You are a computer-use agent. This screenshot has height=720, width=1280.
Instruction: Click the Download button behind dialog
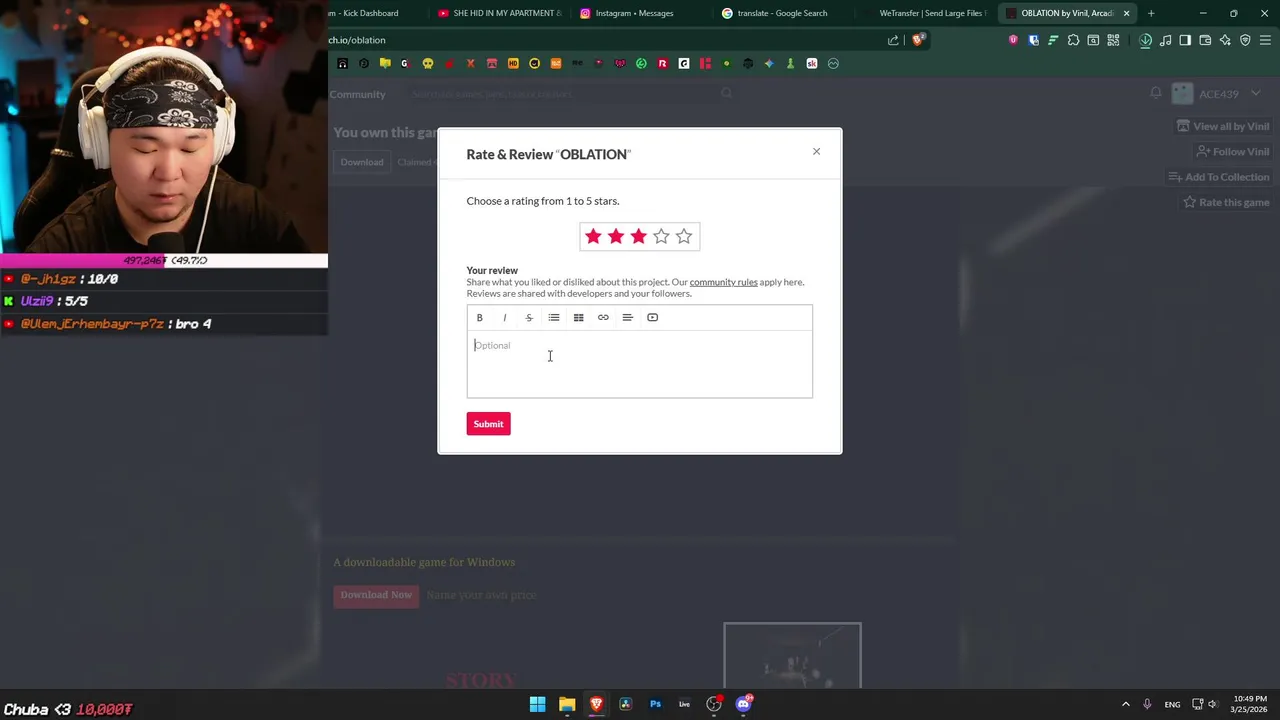tap(362, 162)
